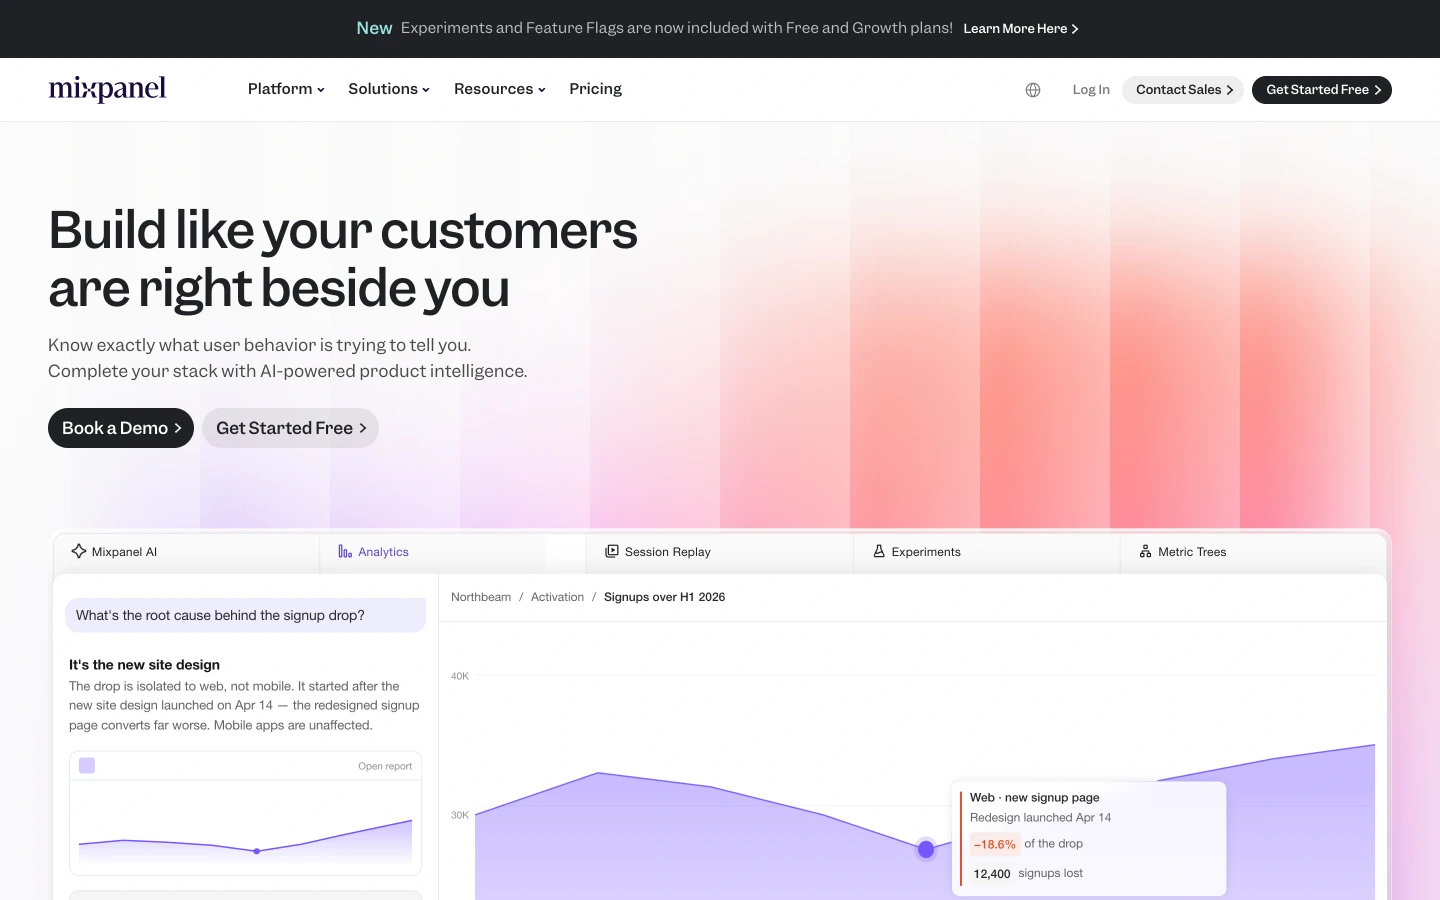This screenshot has width=1440, height=900.
Task: Expand the Resources navigation menu
Action: pyautogui.click(x=500, y=89)
